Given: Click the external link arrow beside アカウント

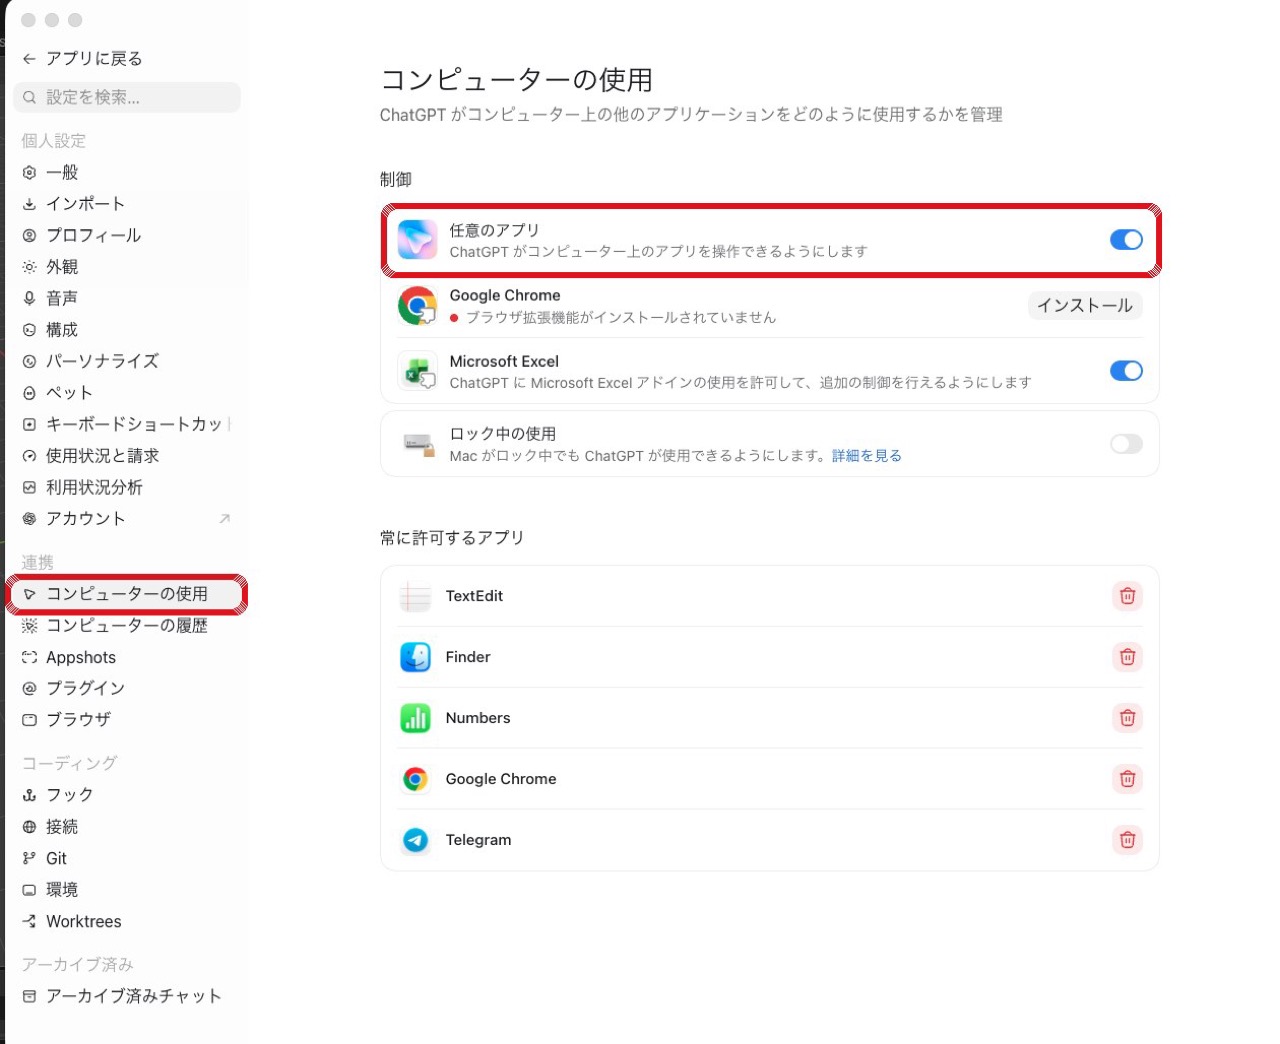Looking at the screenshot, I should [225, 518].
